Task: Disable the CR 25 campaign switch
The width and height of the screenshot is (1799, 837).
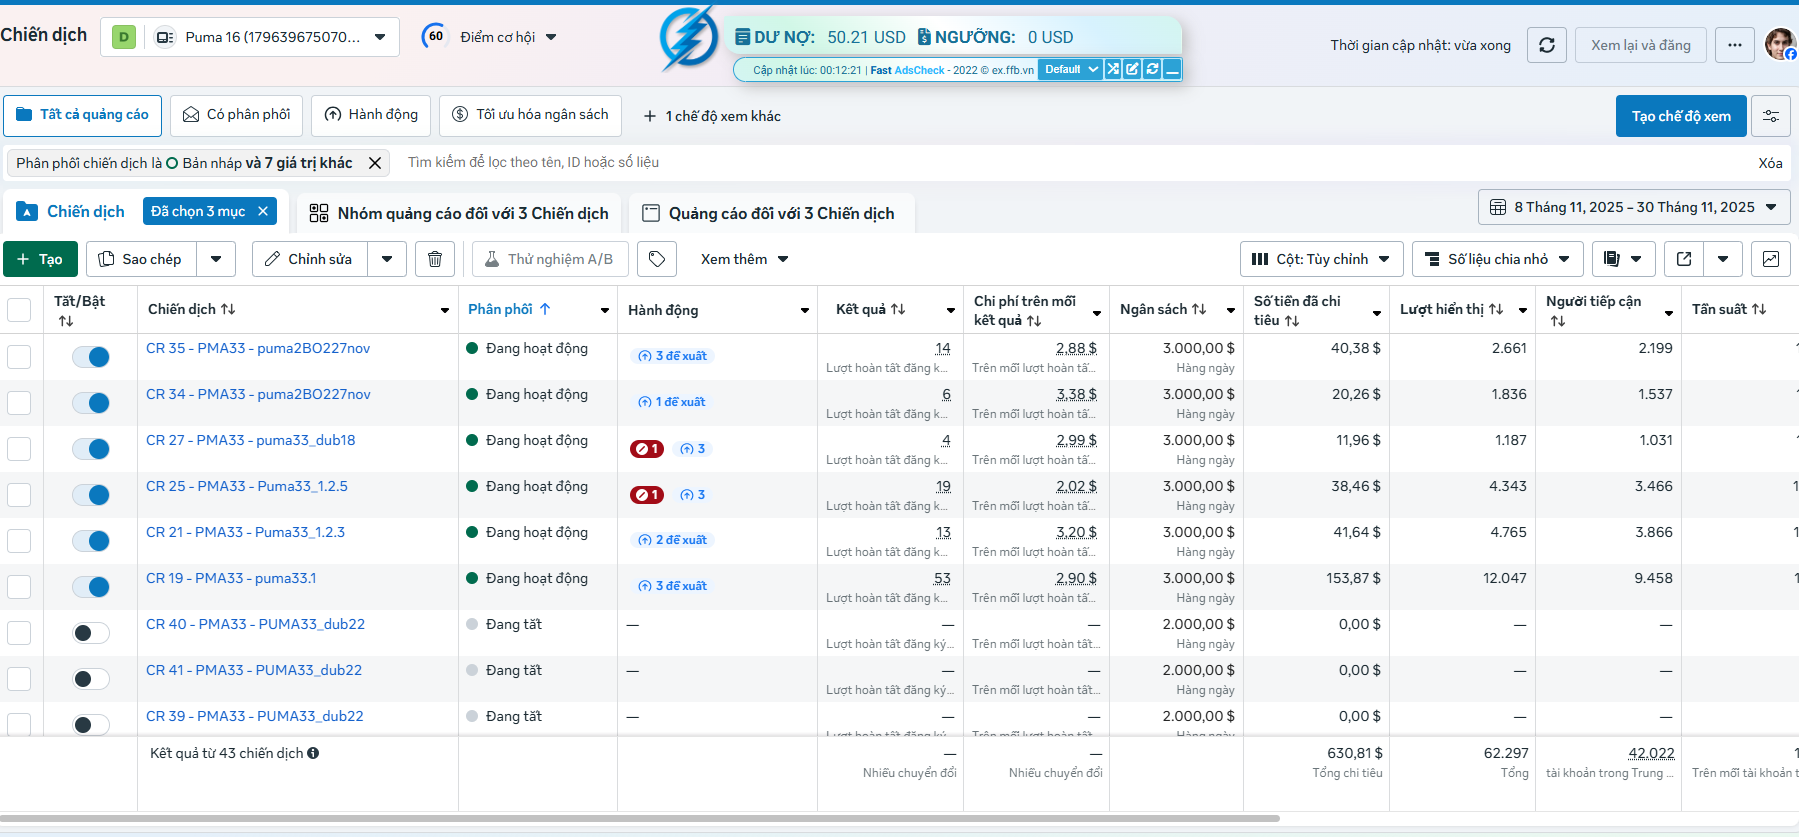Action: pyautogui.click(x=91, y=495)
